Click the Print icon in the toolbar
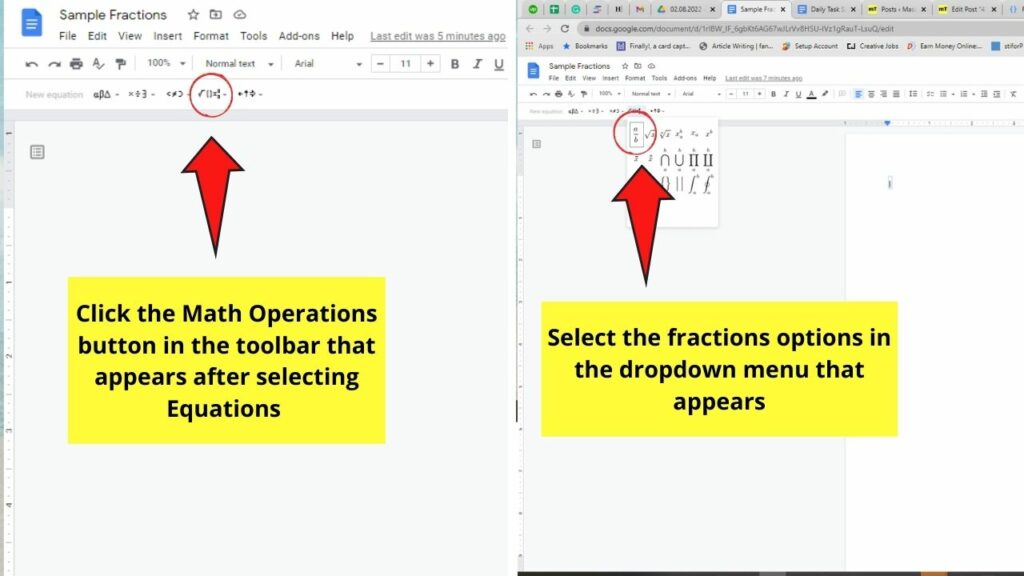Image resolution: width=1024 pixels, height=576 pixels. point(75,64)
